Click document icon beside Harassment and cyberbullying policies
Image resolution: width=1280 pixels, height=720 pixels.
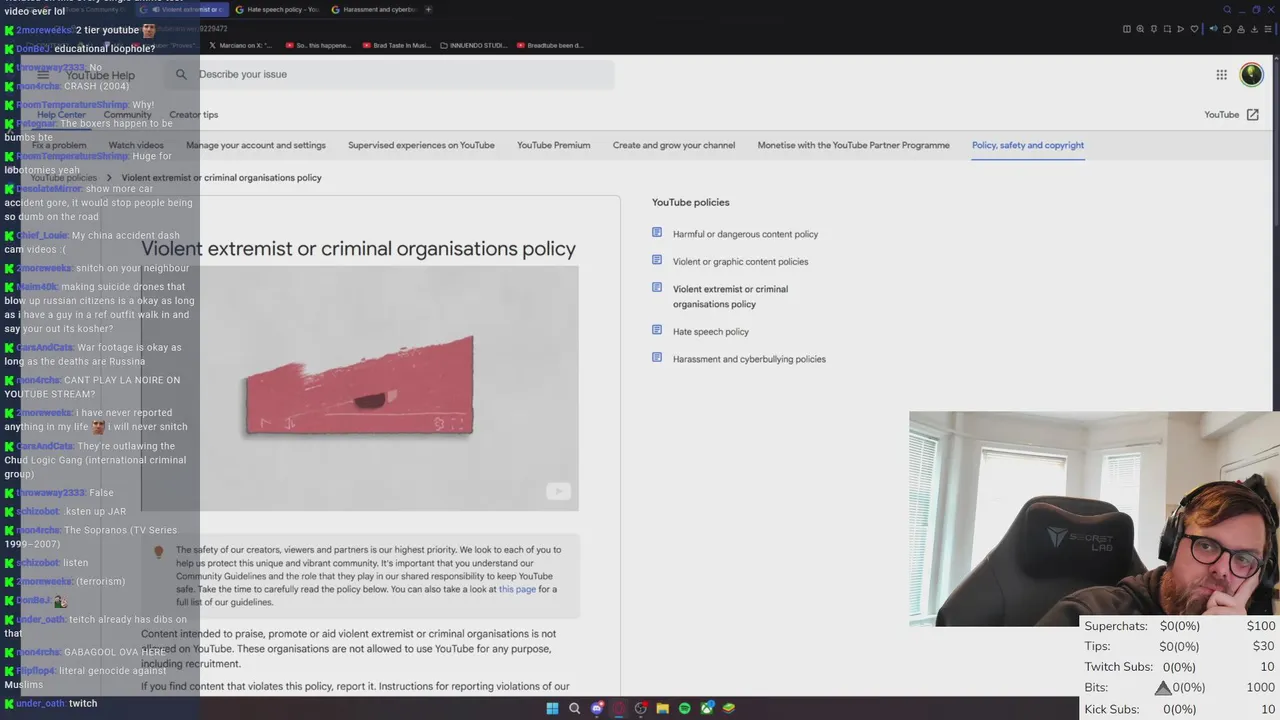tap(657, 358)
